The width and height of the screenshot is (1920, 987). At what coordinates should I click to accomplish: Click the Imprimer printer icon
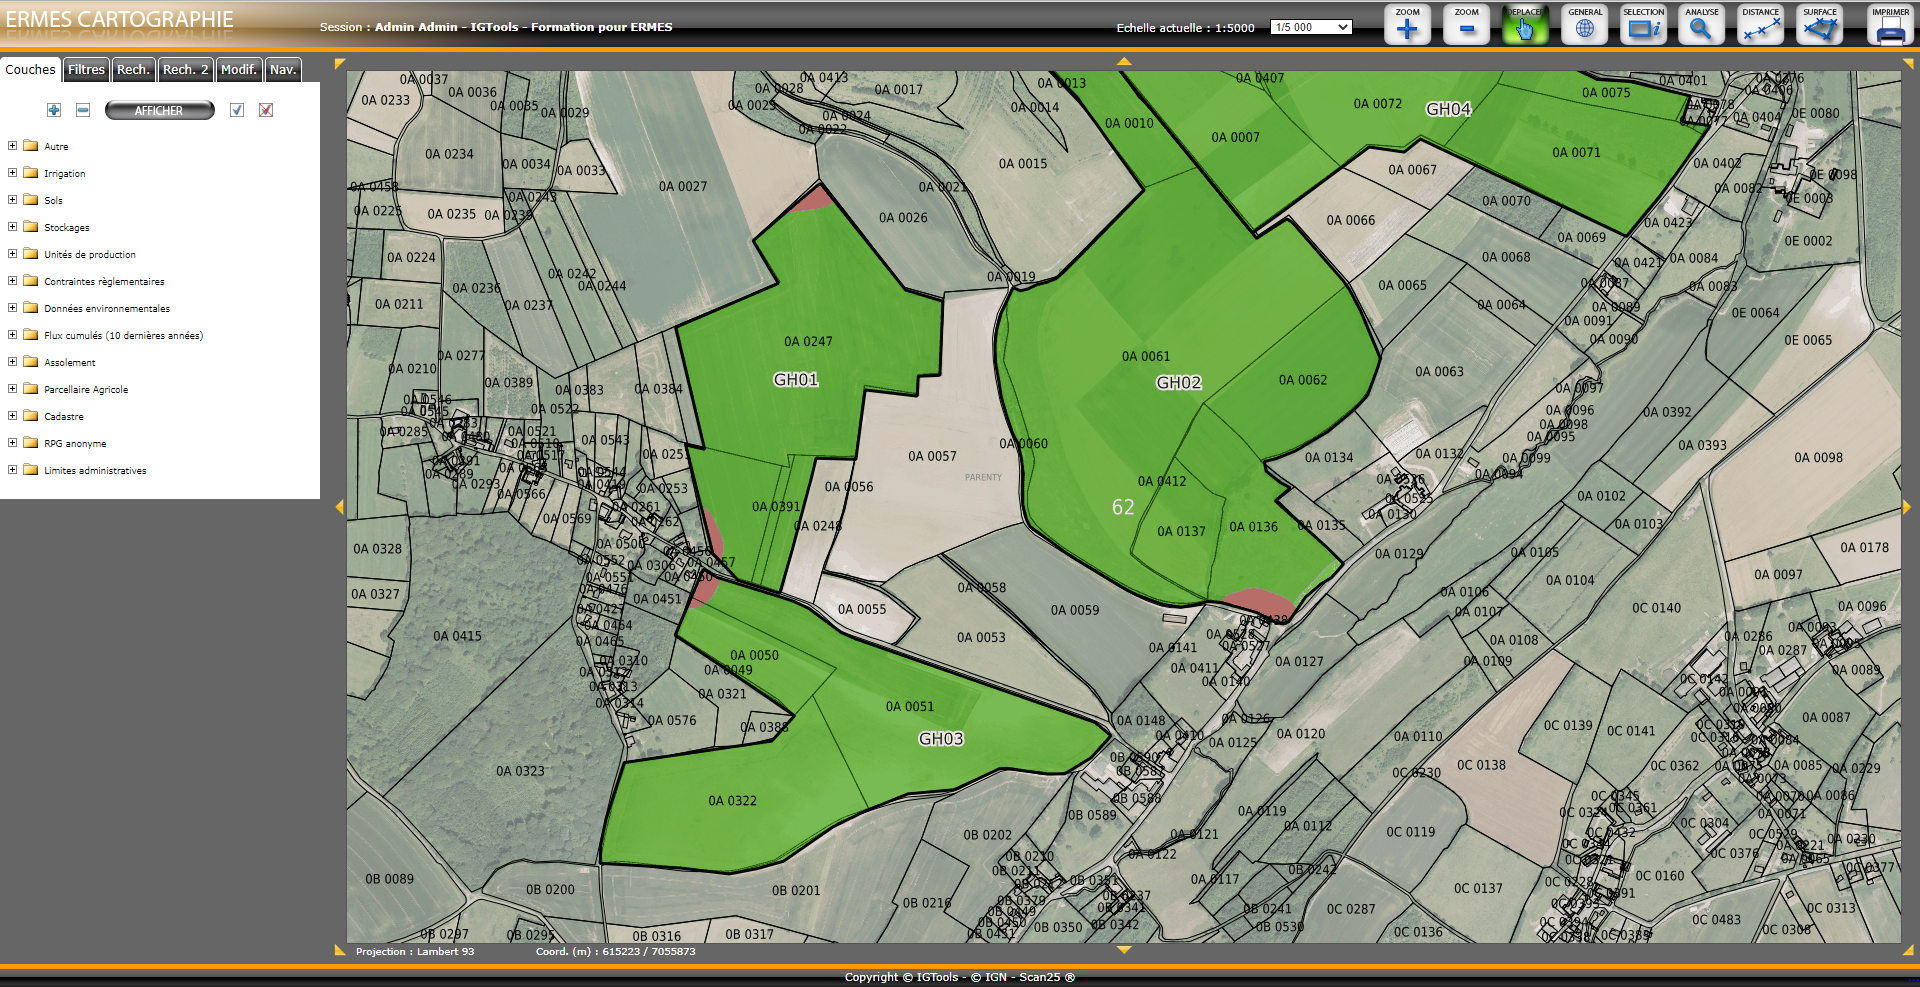pyautogui.click(x=1890, y=26)
